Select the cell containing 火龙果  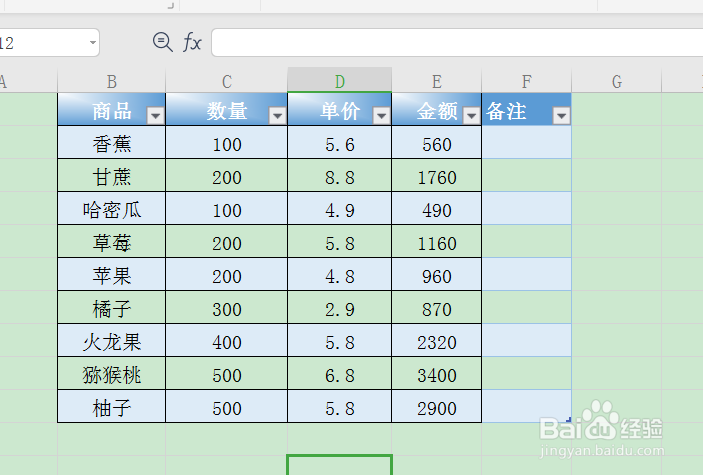click(x=112, y=340)
